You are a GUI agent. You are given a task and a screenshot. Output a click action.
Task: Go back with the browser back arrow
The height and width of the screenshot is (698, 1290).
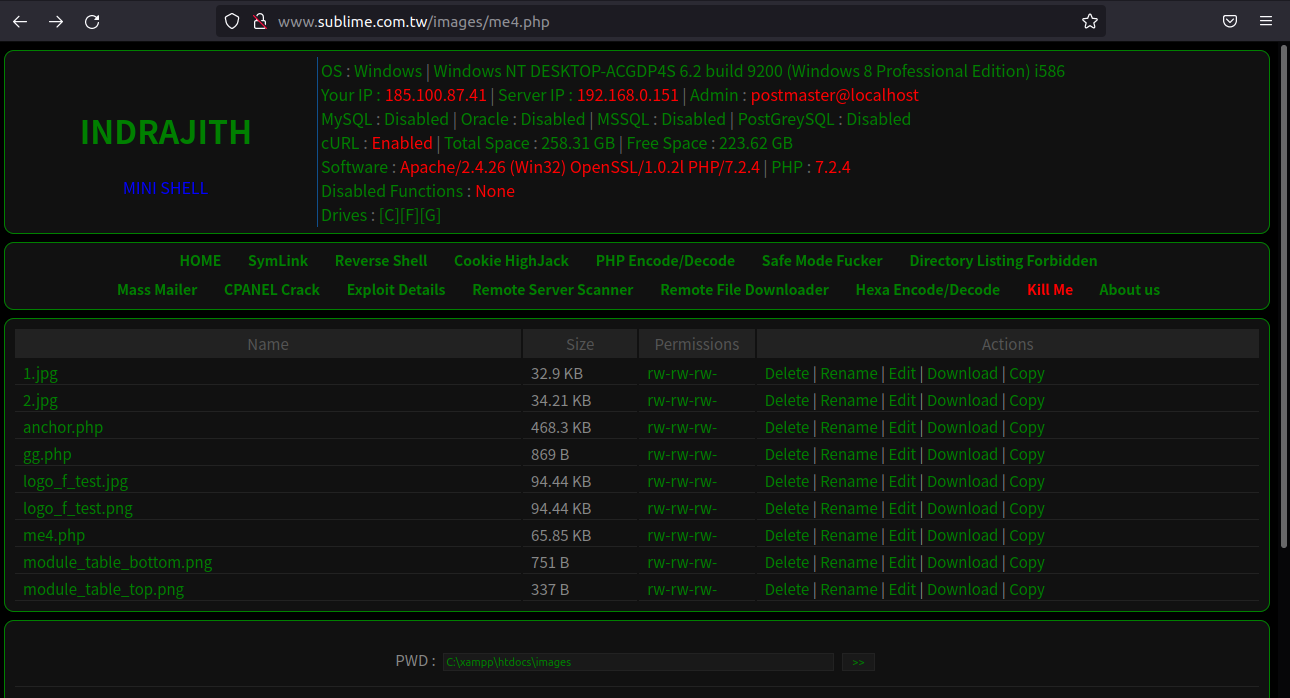point(20,21)
